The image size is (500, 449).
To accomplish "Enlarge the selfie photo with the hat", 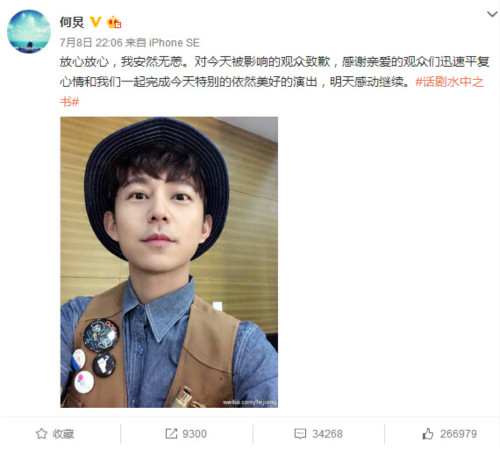I will click(x=169, y=262).
